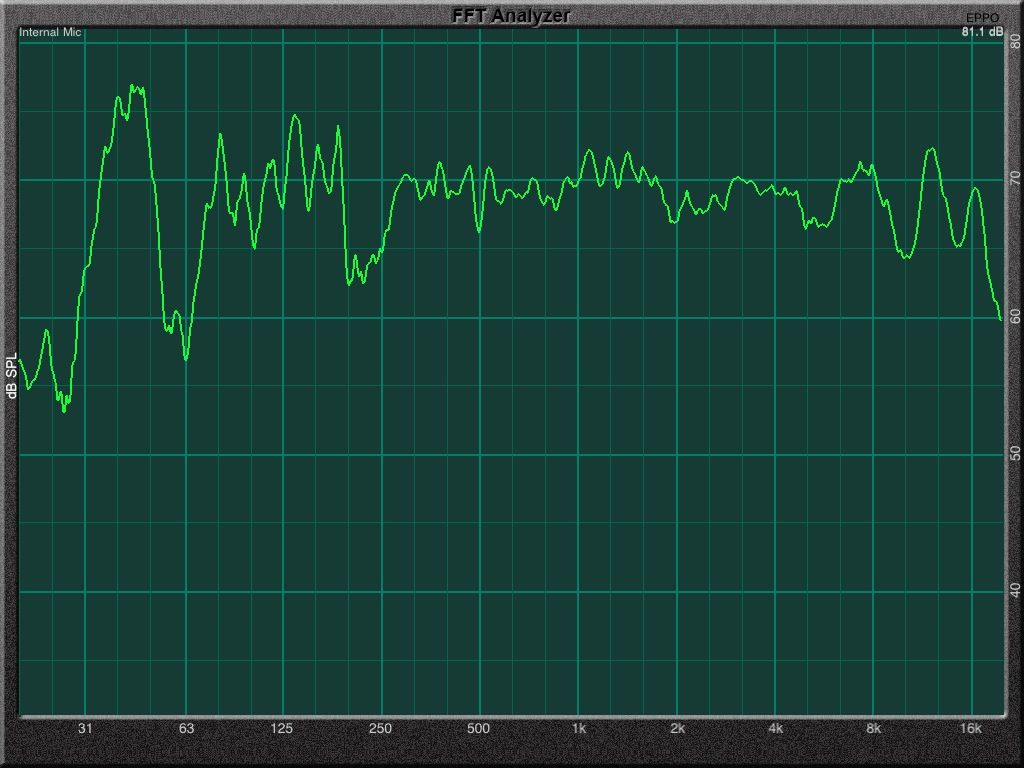Click the 8k frequency label
The image size is (1024, 768).
(873, 728)
